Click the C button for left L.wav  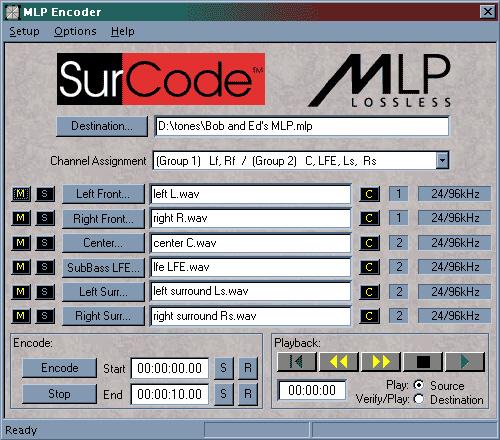tap(369, 194)
